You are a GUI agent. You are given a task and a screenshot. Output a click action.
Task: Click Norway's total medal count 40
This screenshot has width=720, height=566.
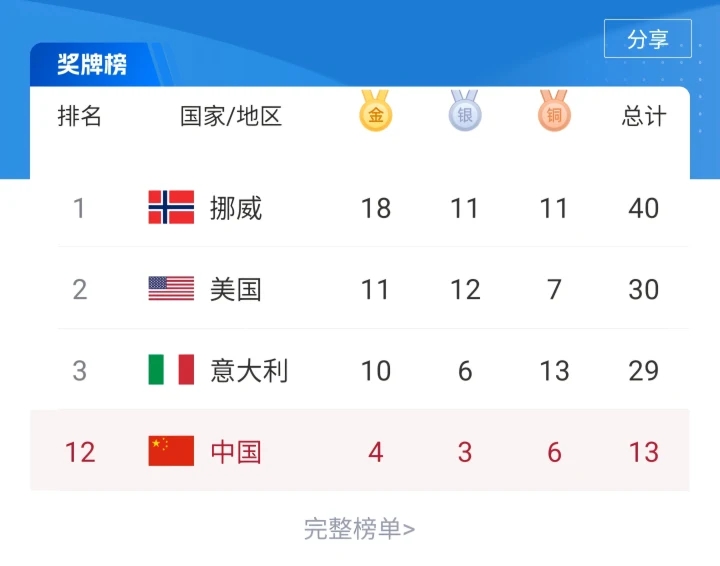(x=644, y=208)
